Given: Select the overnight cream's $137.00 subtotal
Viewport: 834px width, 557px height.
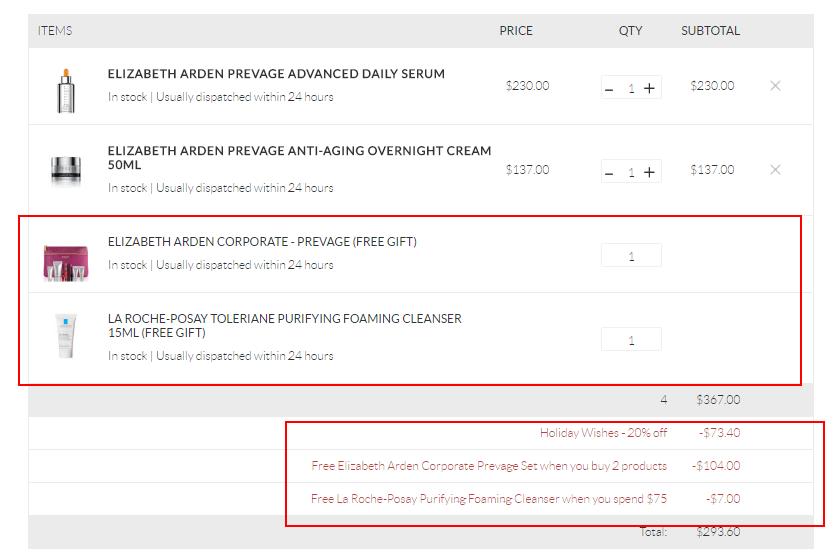Looking at the screenshot, I should [x=712, y=170].
